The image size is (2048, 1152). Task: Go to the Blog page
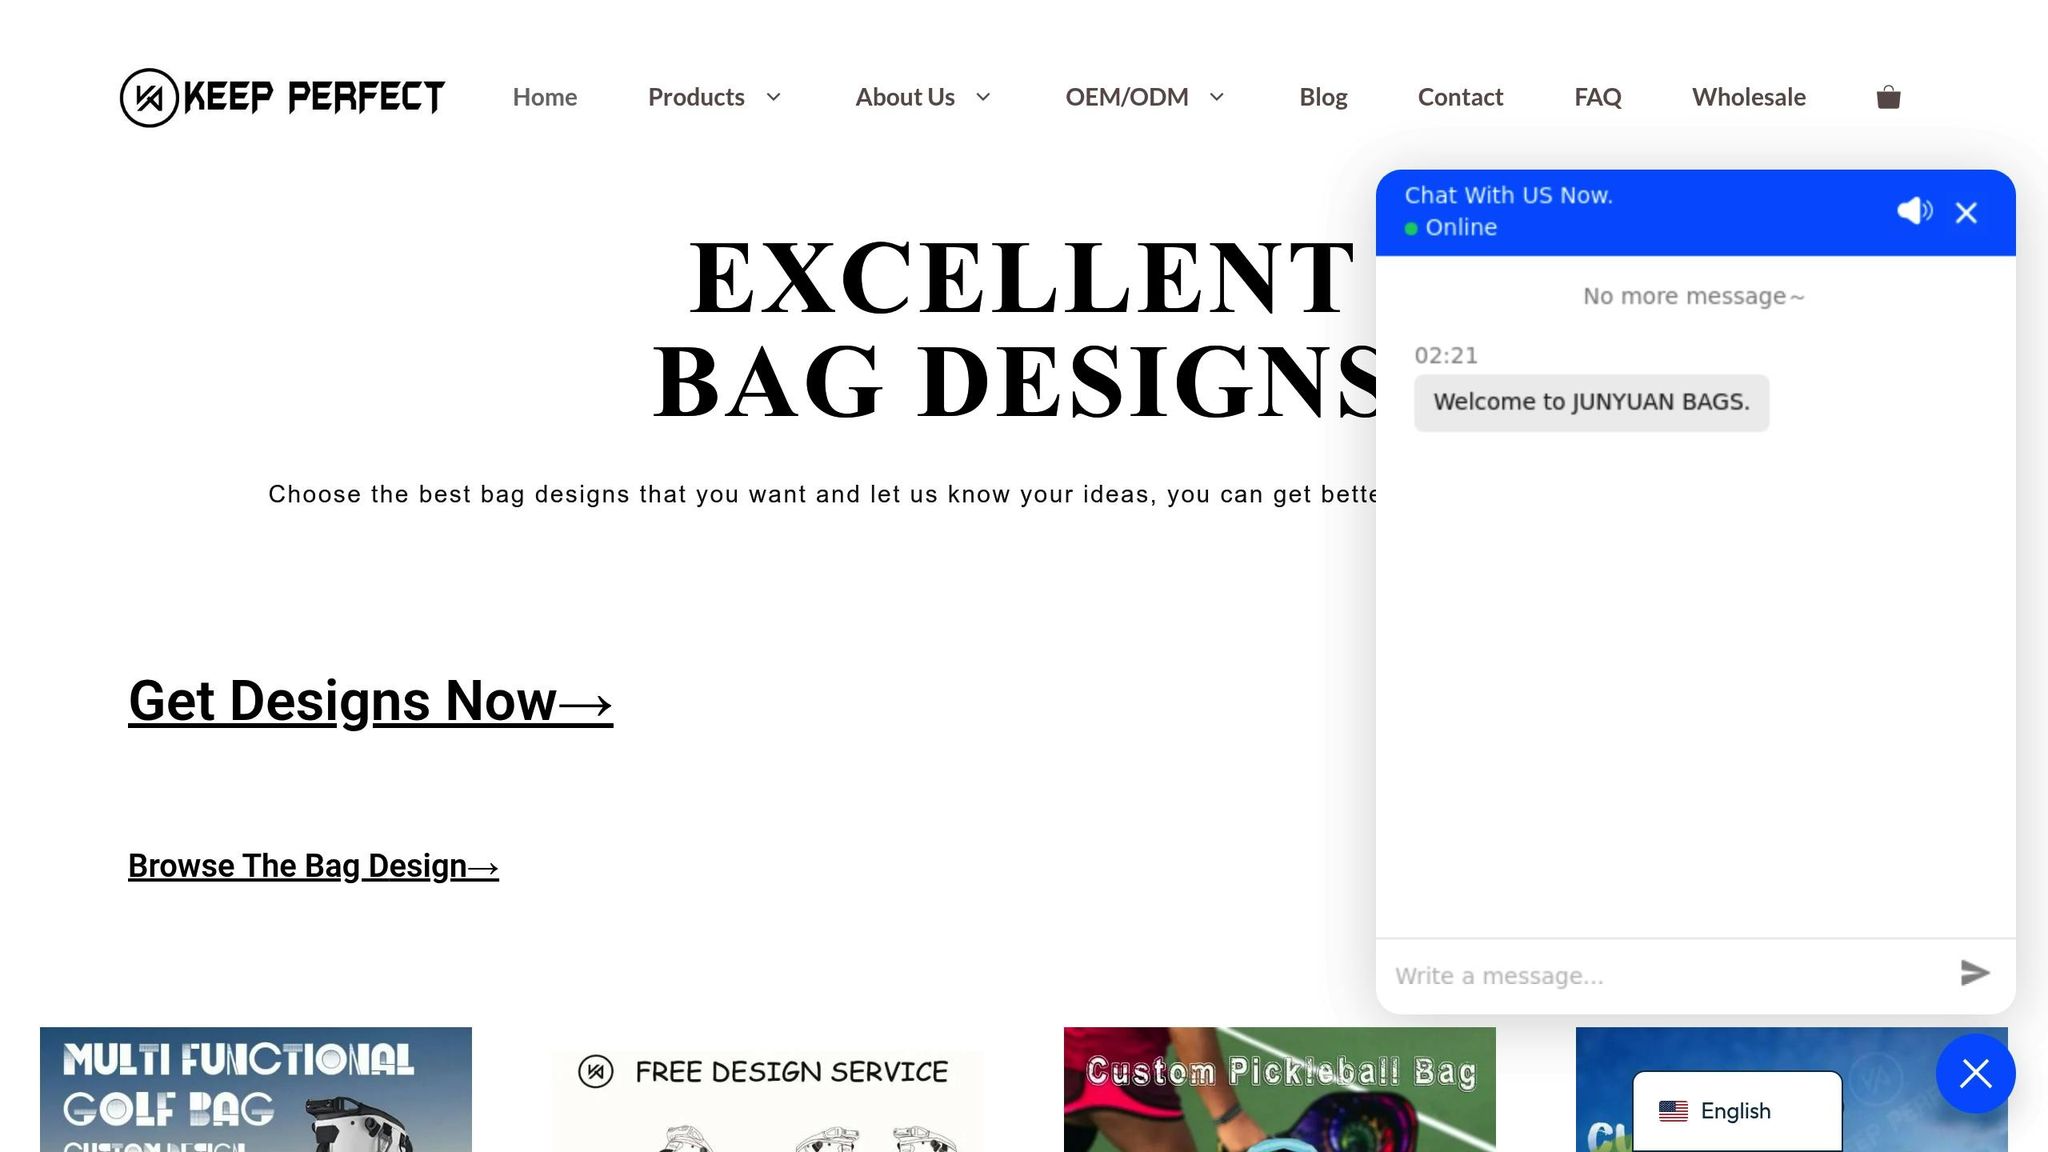click(x=1323, y=97)
